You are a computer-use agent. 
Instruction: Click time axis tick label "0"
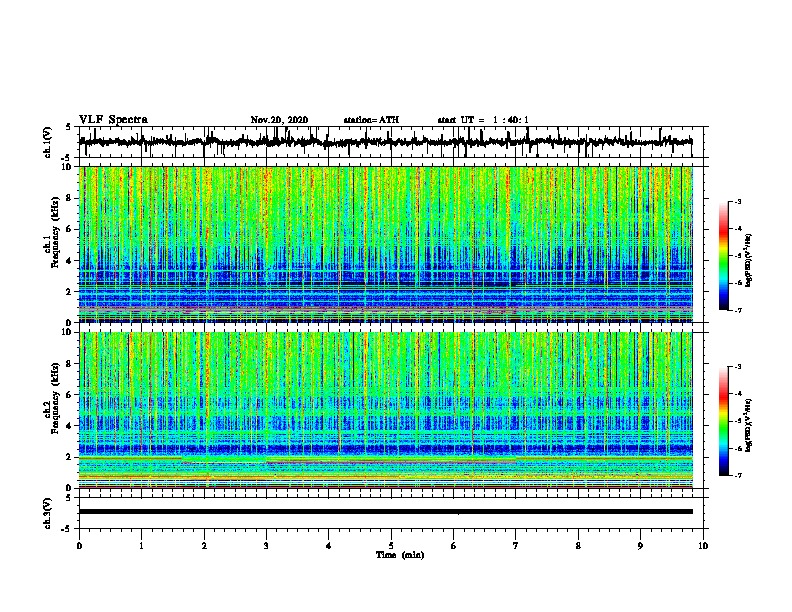(x=79, y=545)
